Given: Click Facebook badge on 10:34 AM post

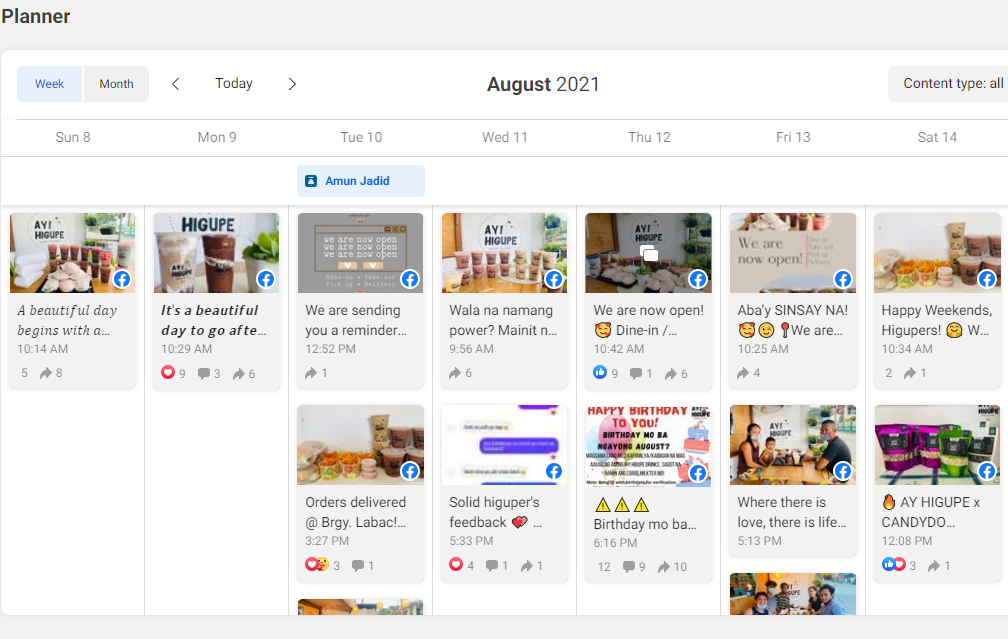Looking at the screenshot, I should [987, 279].
